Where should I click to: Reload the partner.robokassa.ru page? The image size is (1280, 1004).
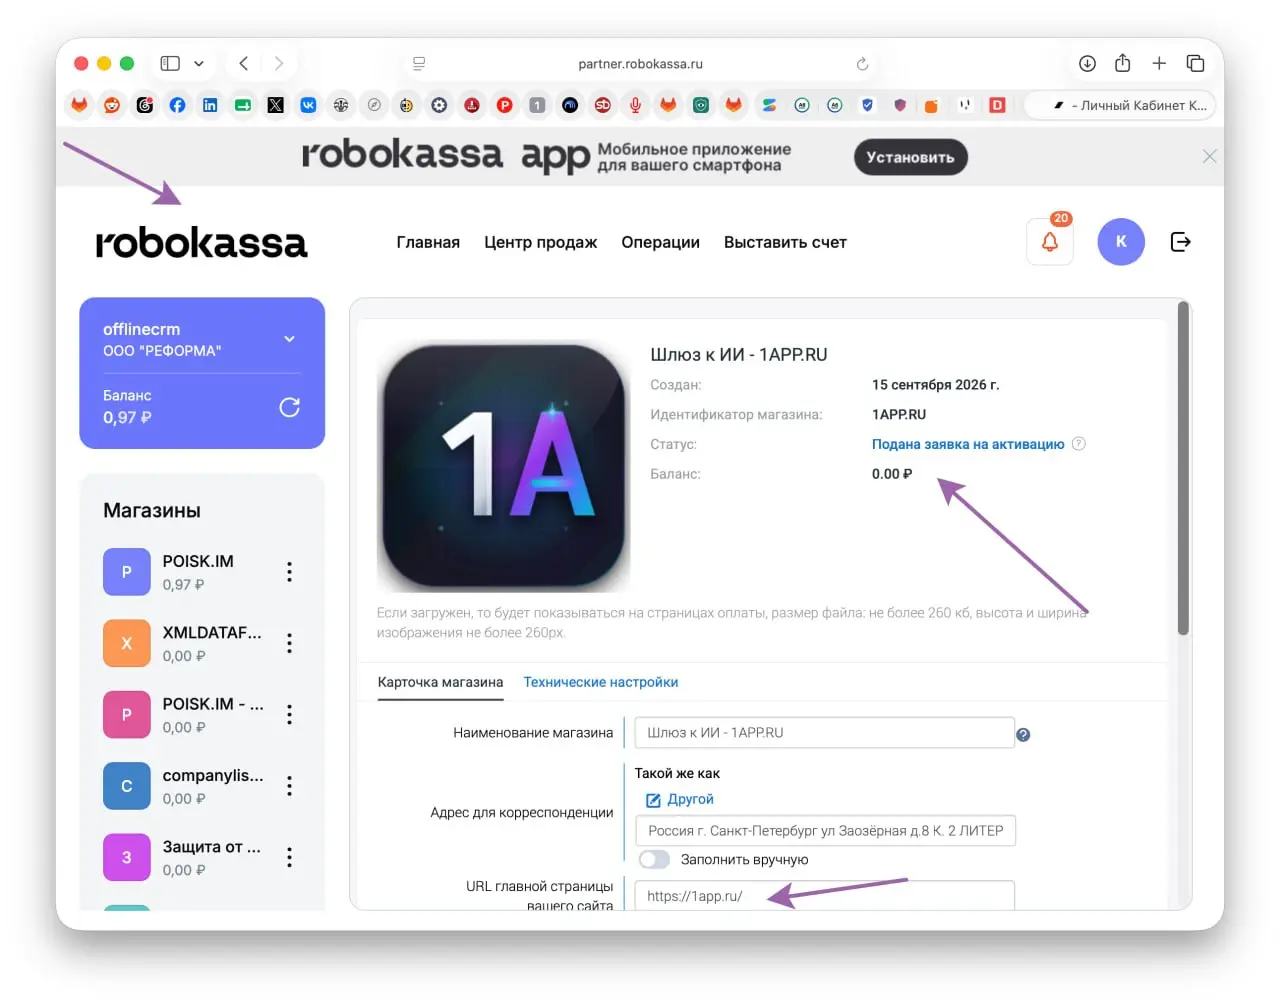coord(862,64)
